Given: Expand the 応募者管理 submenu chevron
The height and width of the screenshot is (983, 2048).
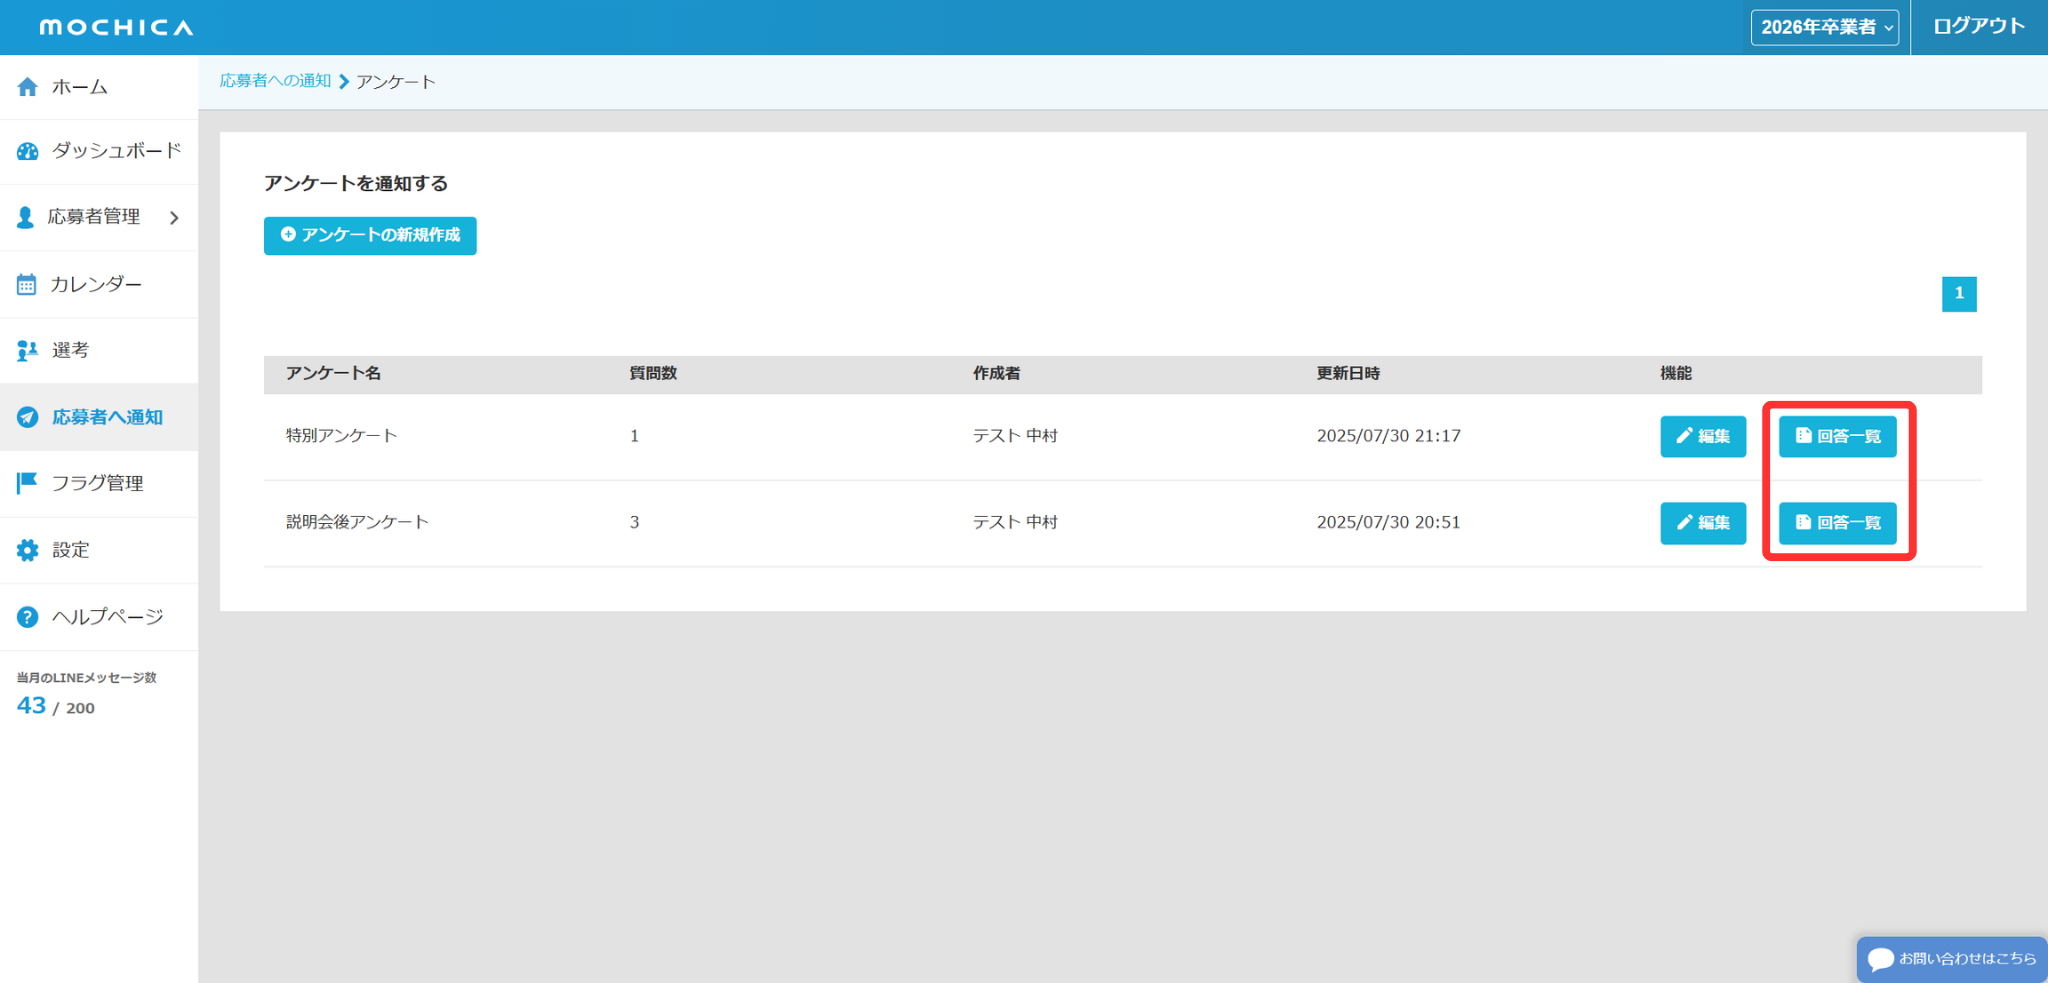Looking at the screenshot, I should click(x=174, y=217).
